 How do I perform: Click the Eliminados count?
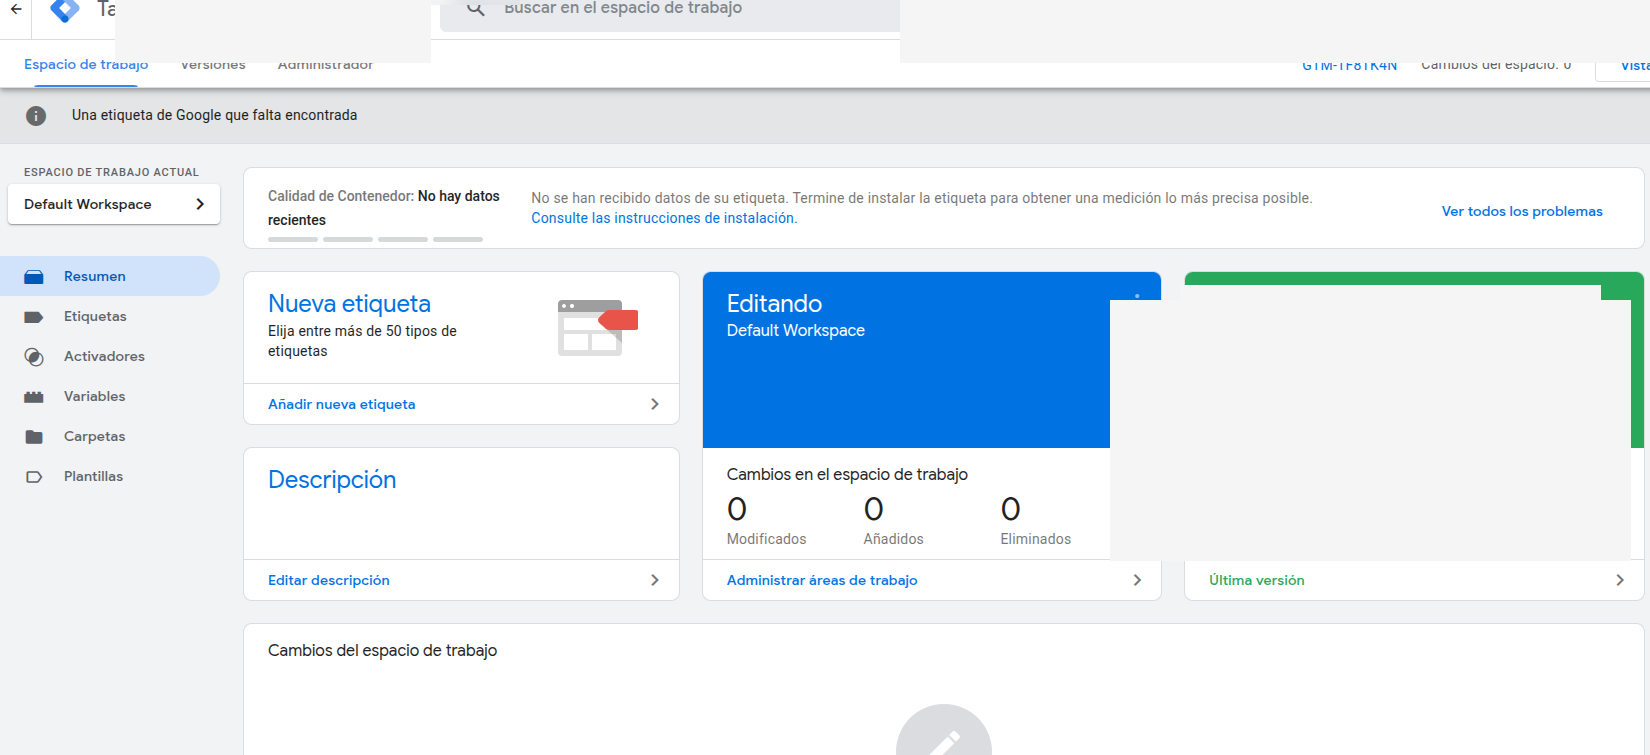click(1011, 509)
